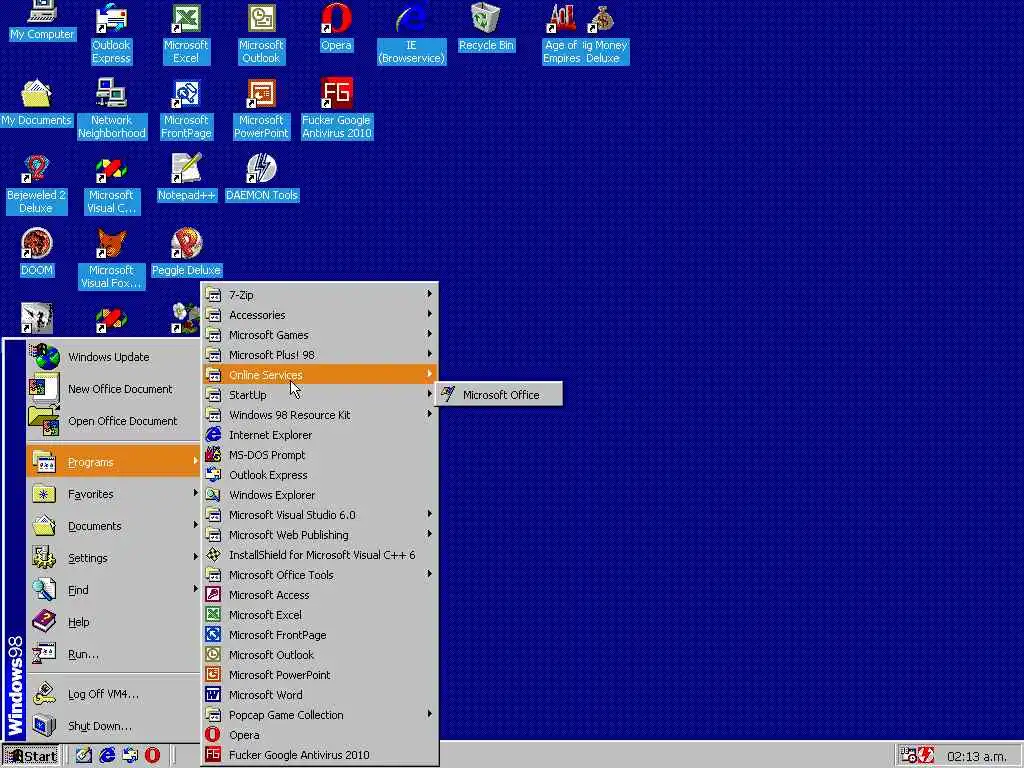Screen dimensions: 1024x768
Task: Expand Microsoft Visual Studio 6.0 folder
Action: pyautogui.click(x=319, y=515)
